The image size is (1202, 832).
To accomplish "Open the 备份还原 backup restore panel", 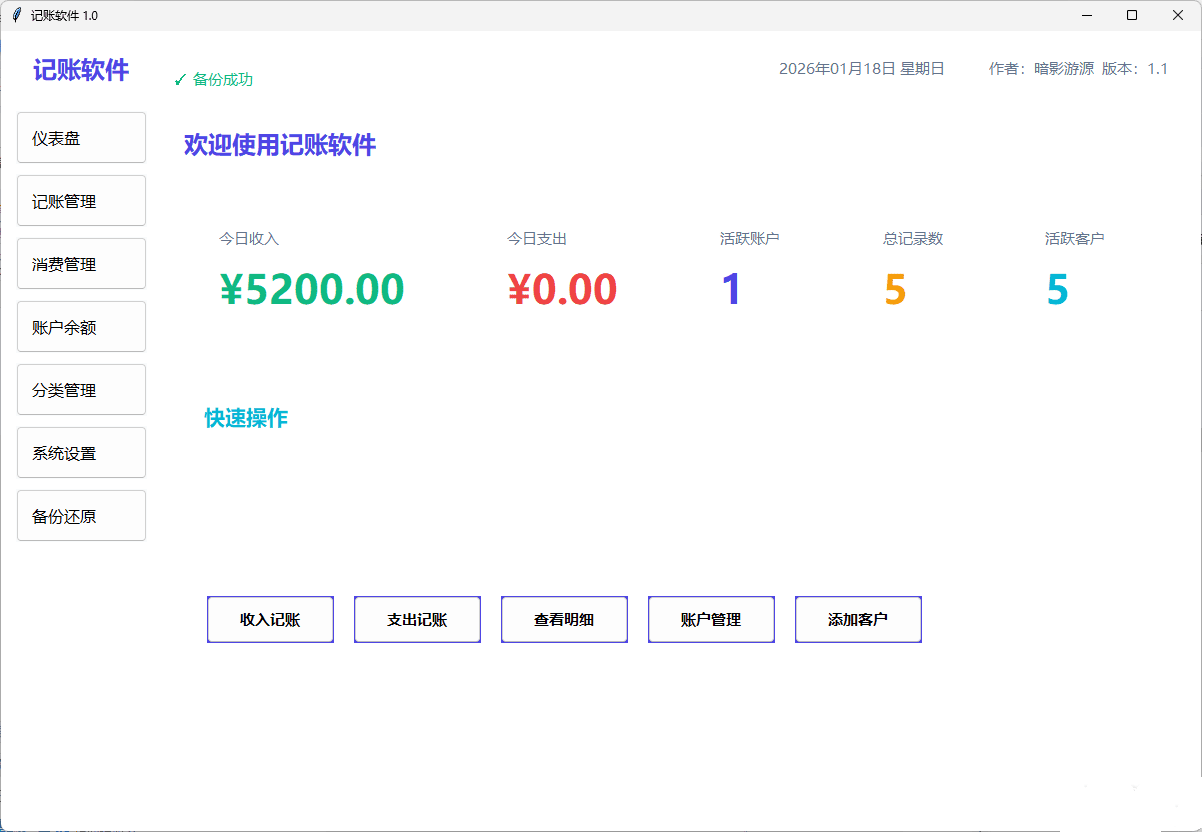I will pyautogui.click(x=81, y=515).
